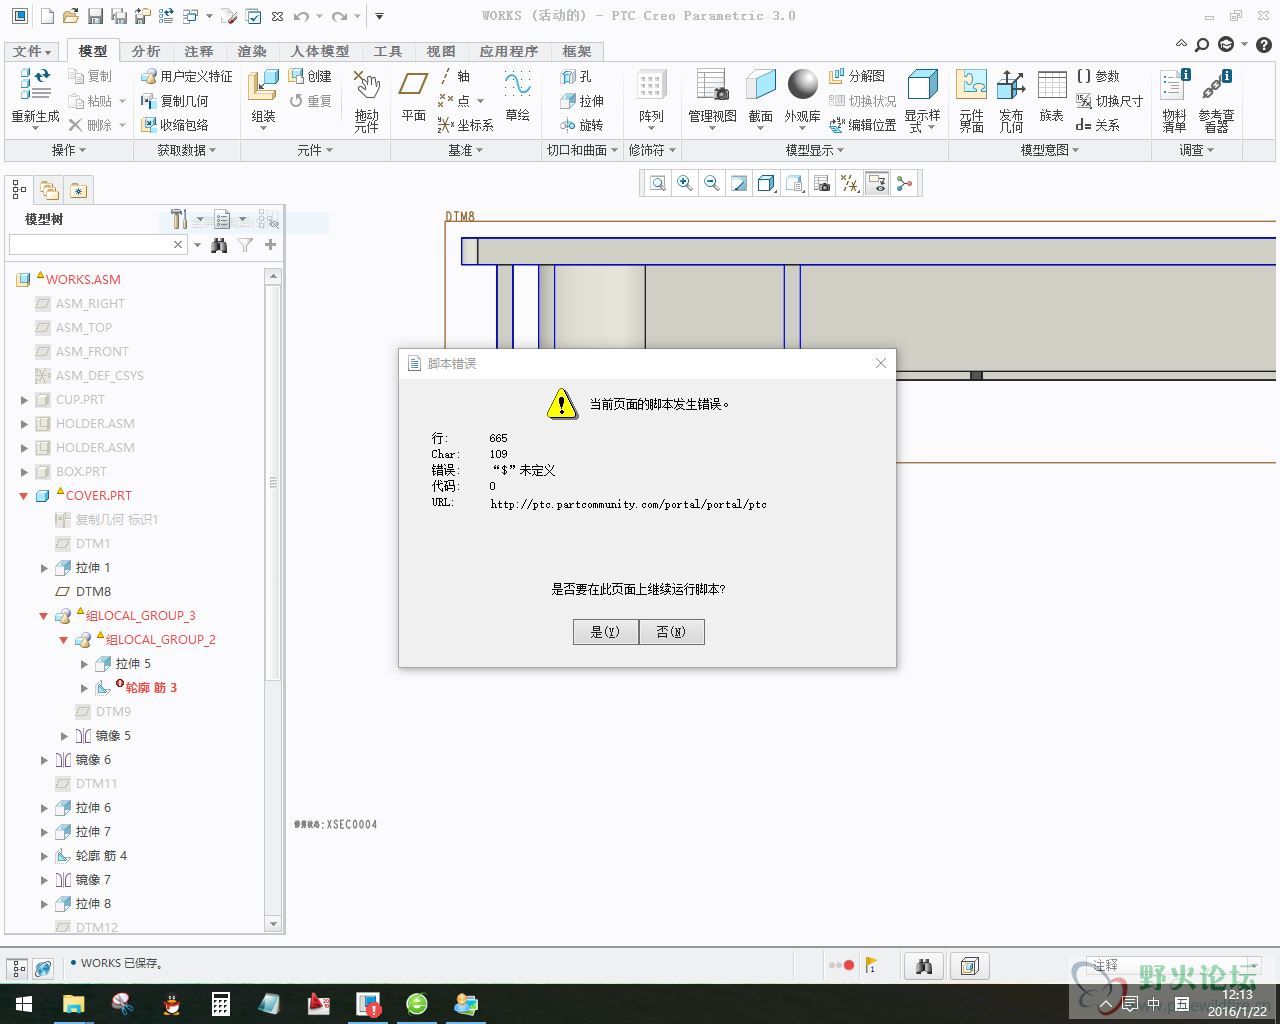1280x1024 pixels.
Task: Click the 关系 button
Action: coord(1098,125)
